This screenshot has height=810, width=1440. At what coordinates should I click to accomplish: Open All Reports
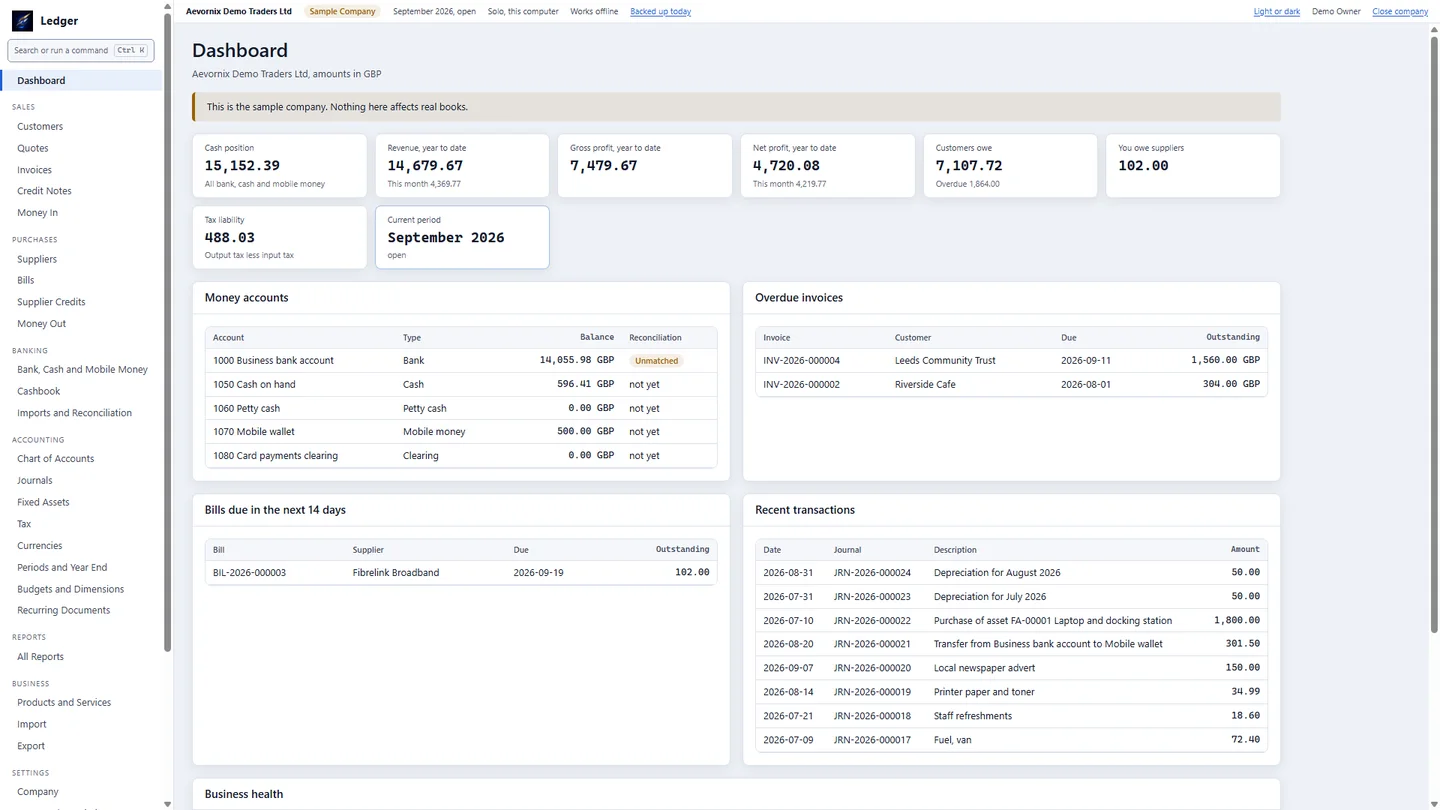pyautogui.click(x=40, y=657)
